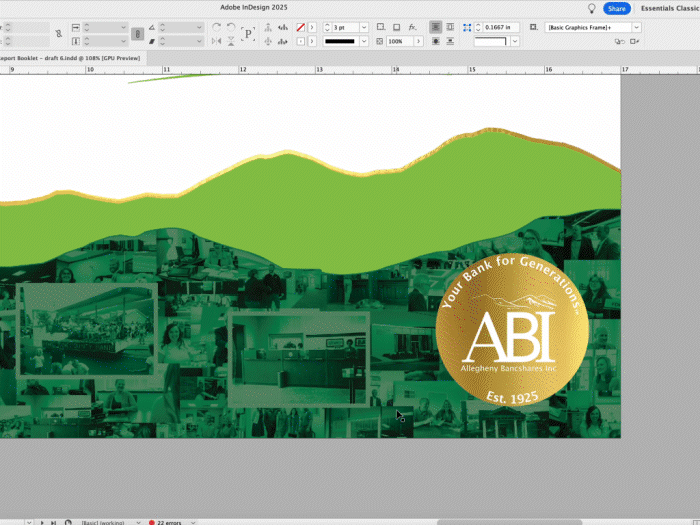This screenshot has width=700, height=525.
Task: Flip the selection vertically
Action: pyautogui.click(x=231, y=42)
